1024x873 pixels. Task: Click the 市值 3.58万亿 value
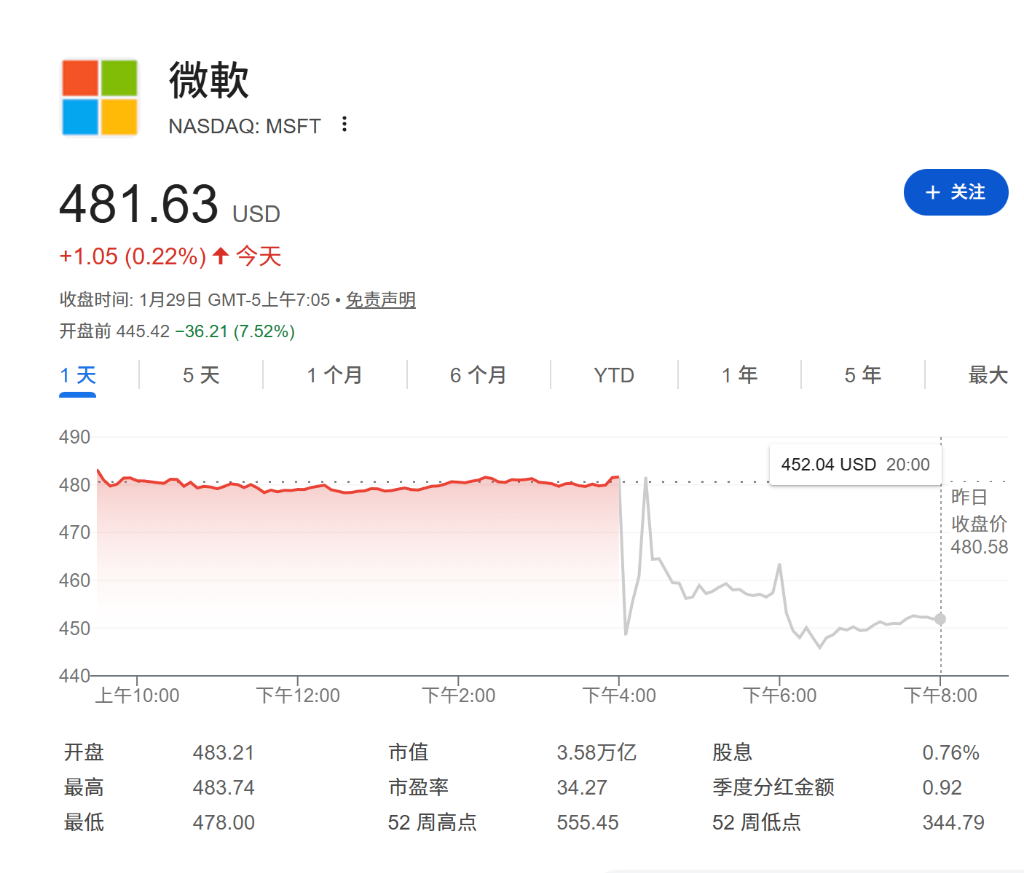pos(596,753)
